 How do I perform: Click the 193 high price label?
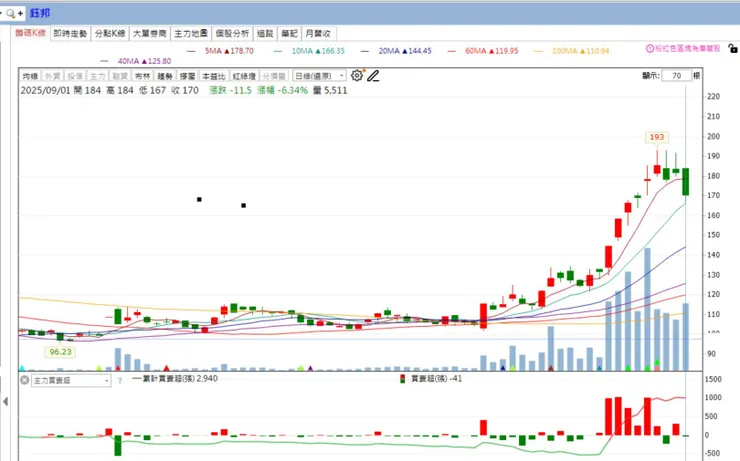tap(657, 137)
